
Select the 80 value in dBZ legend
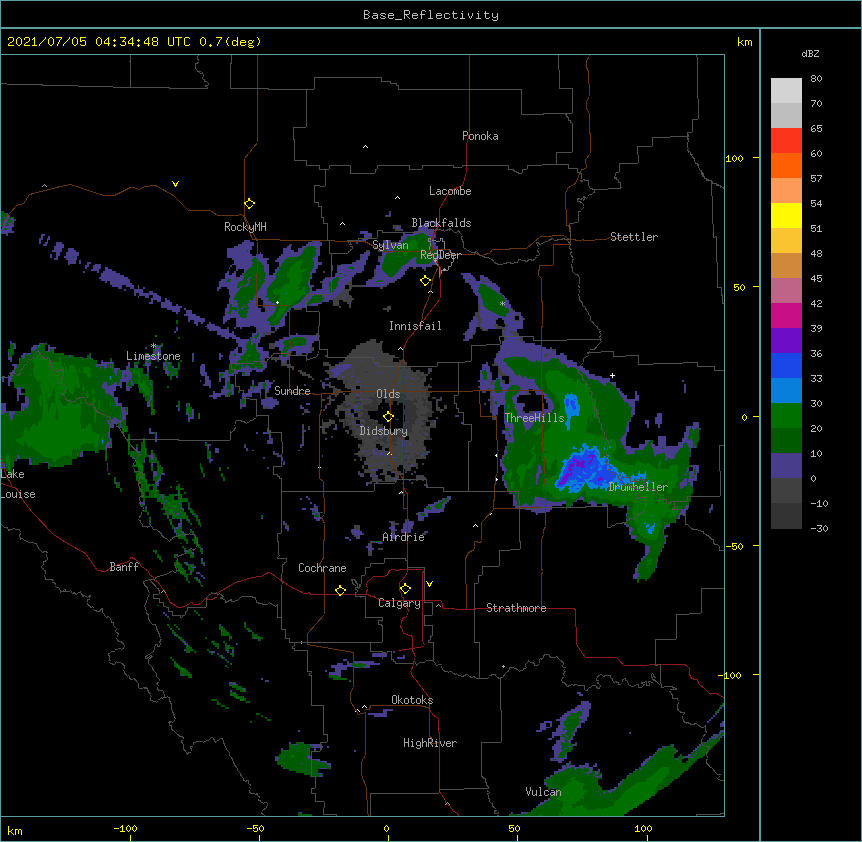[x=816, y=79]
